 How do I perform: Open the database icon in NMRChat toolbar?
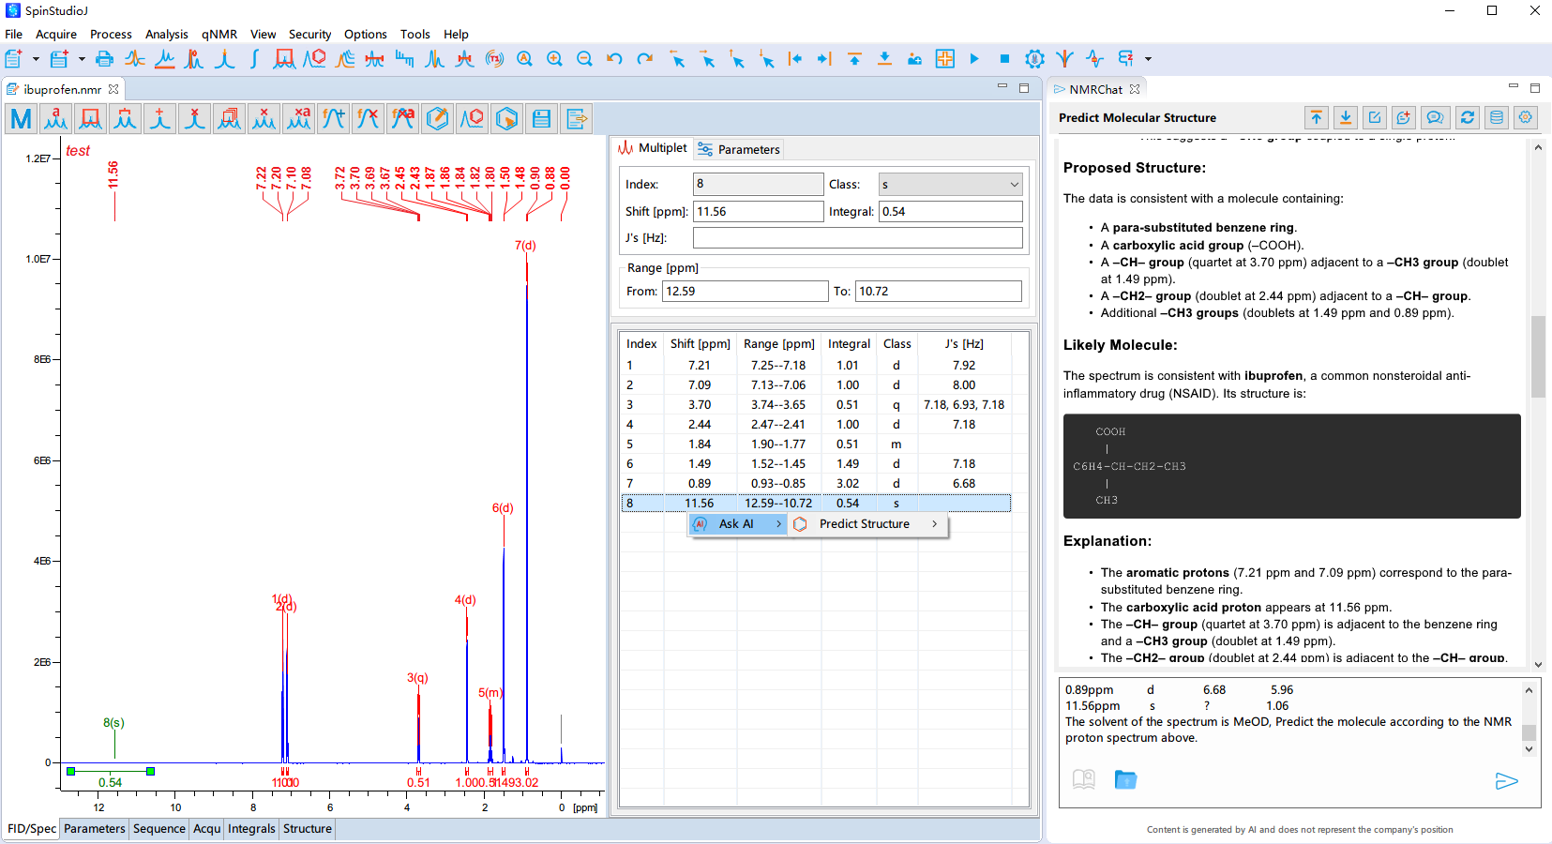[x=1496, y=118]
